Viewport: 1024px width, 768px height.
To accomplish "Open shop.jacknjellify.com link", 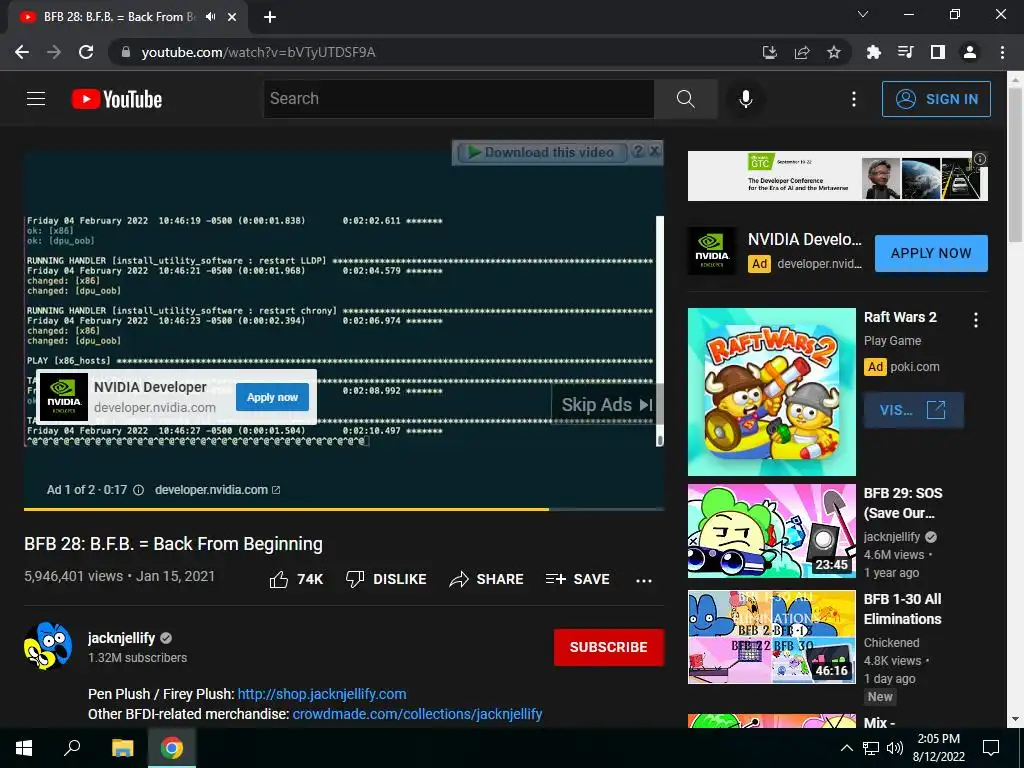I will coord(322,694).
